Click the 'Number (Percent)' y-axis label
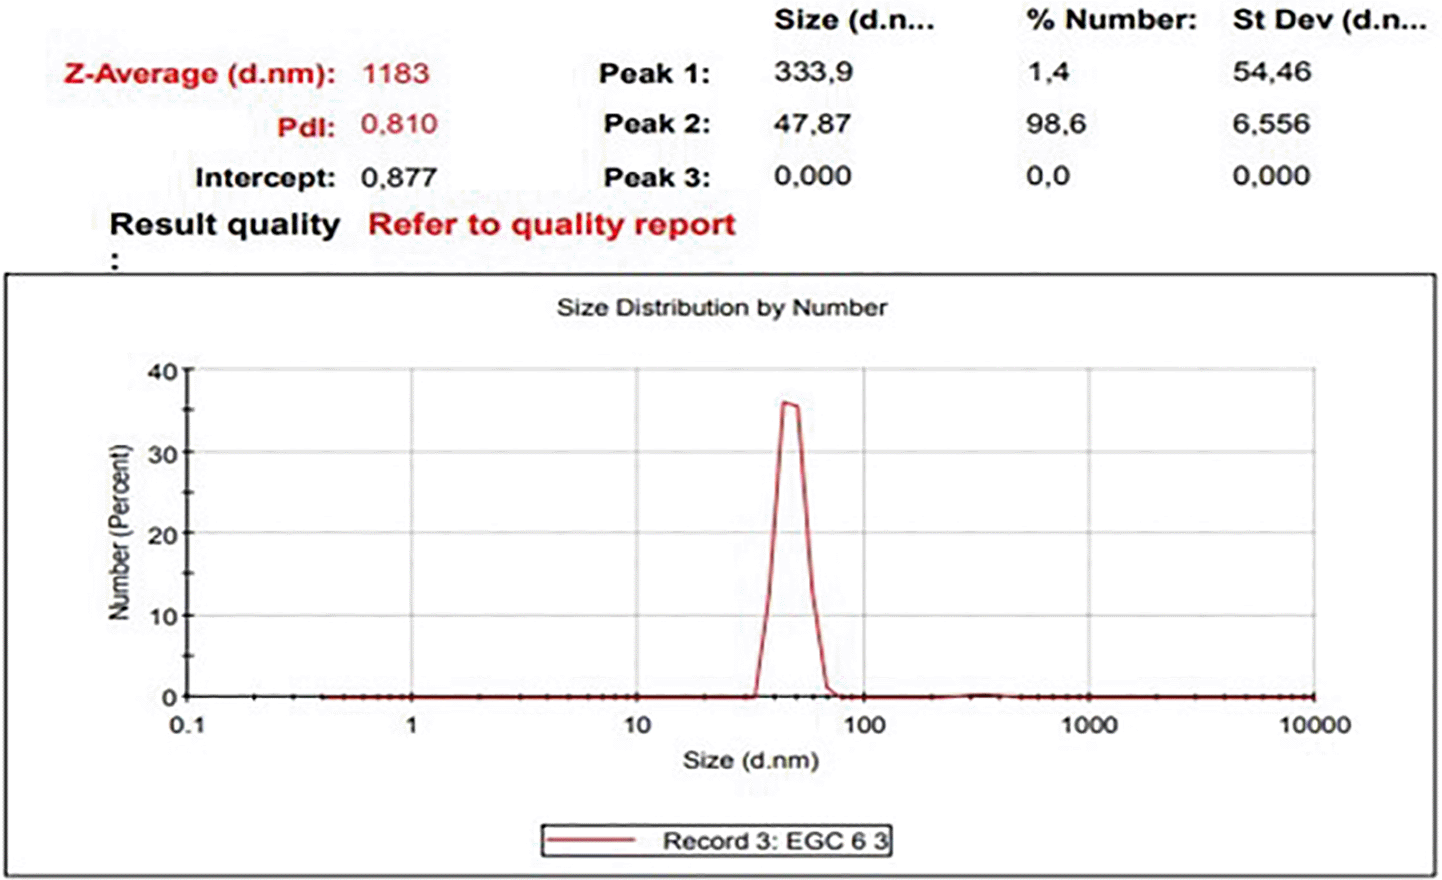Viewport: 1442px width, 880px height. point(120,532)
